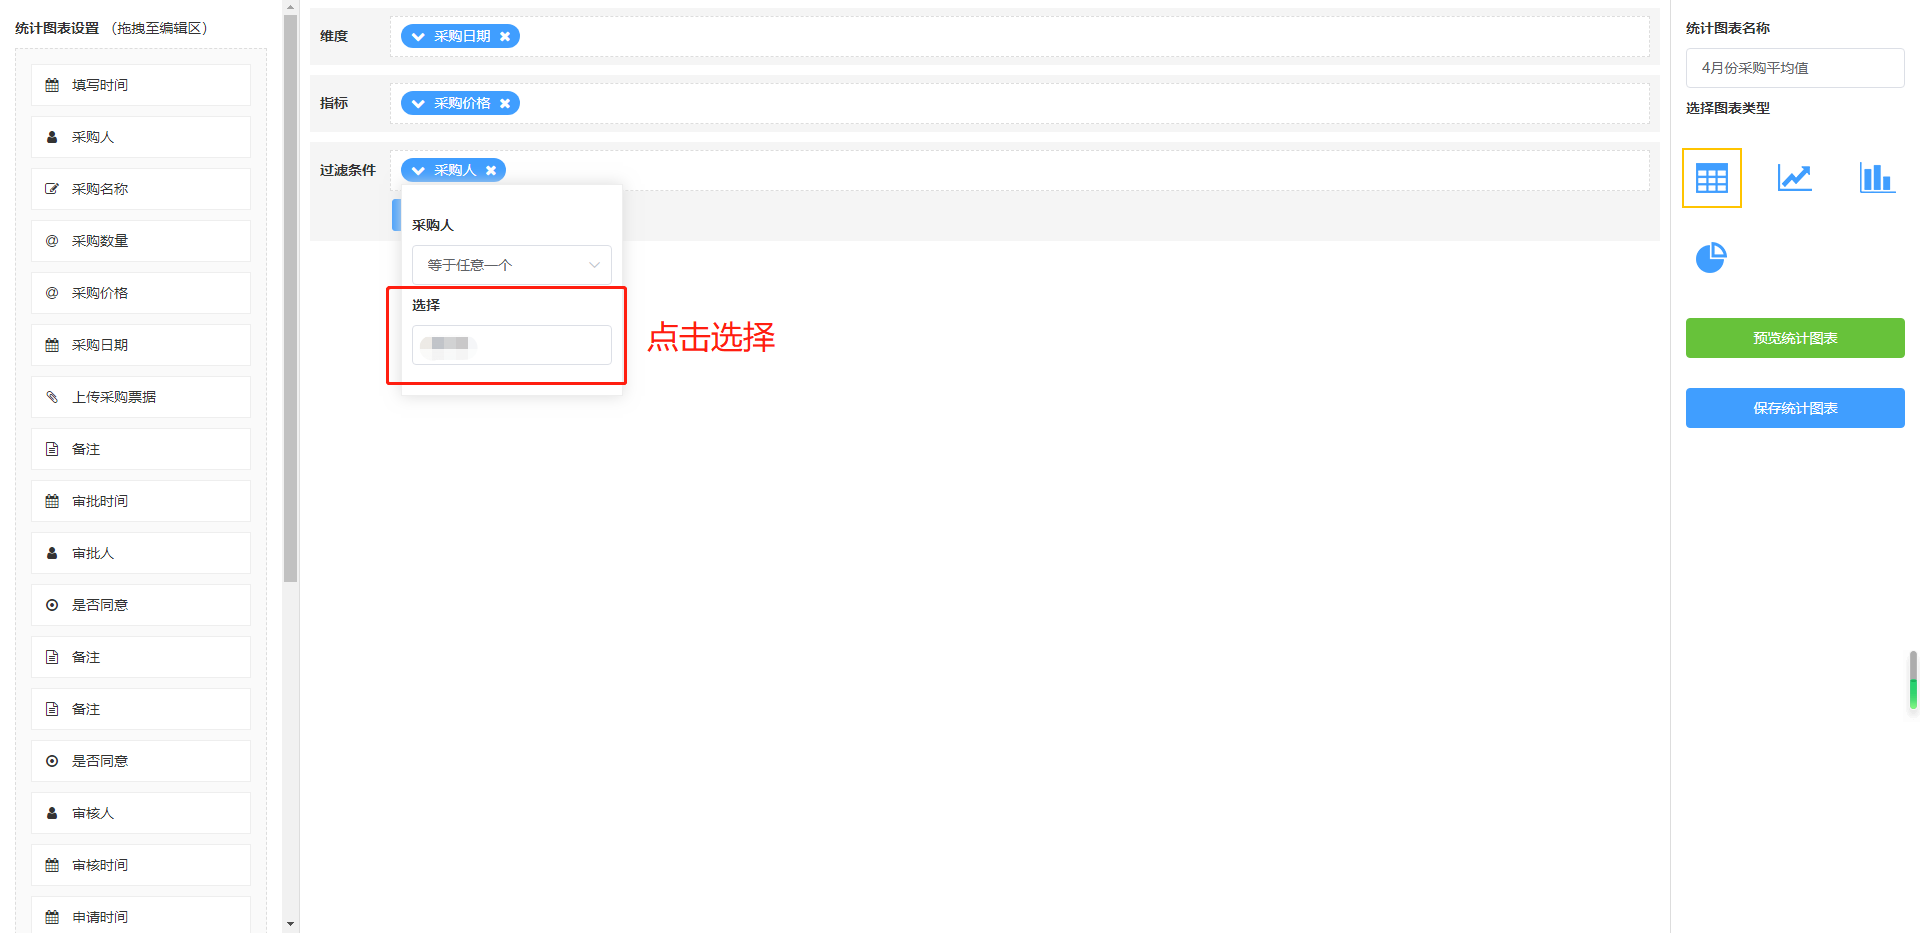The height and width of the screenshot is (933, 1920).
Task: Select the 审批人 field item
Action: [x=141, y=553]
